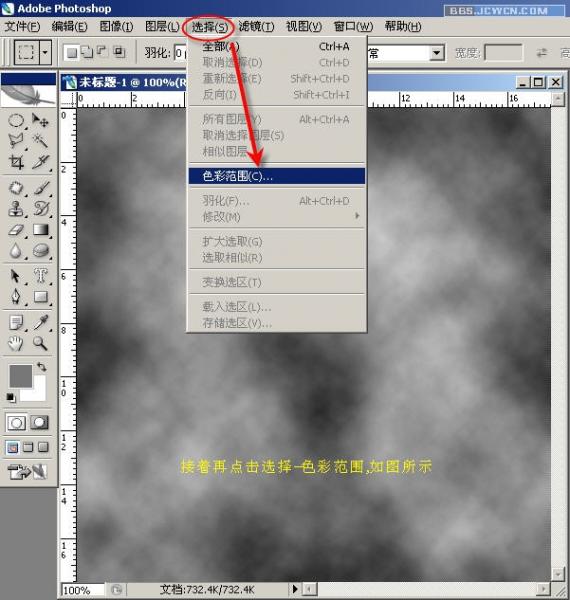Open the marquee tool preset dropdown
The height and width of the screenshot is (600, 570).
pyautogui.click(x=45, y=52)
